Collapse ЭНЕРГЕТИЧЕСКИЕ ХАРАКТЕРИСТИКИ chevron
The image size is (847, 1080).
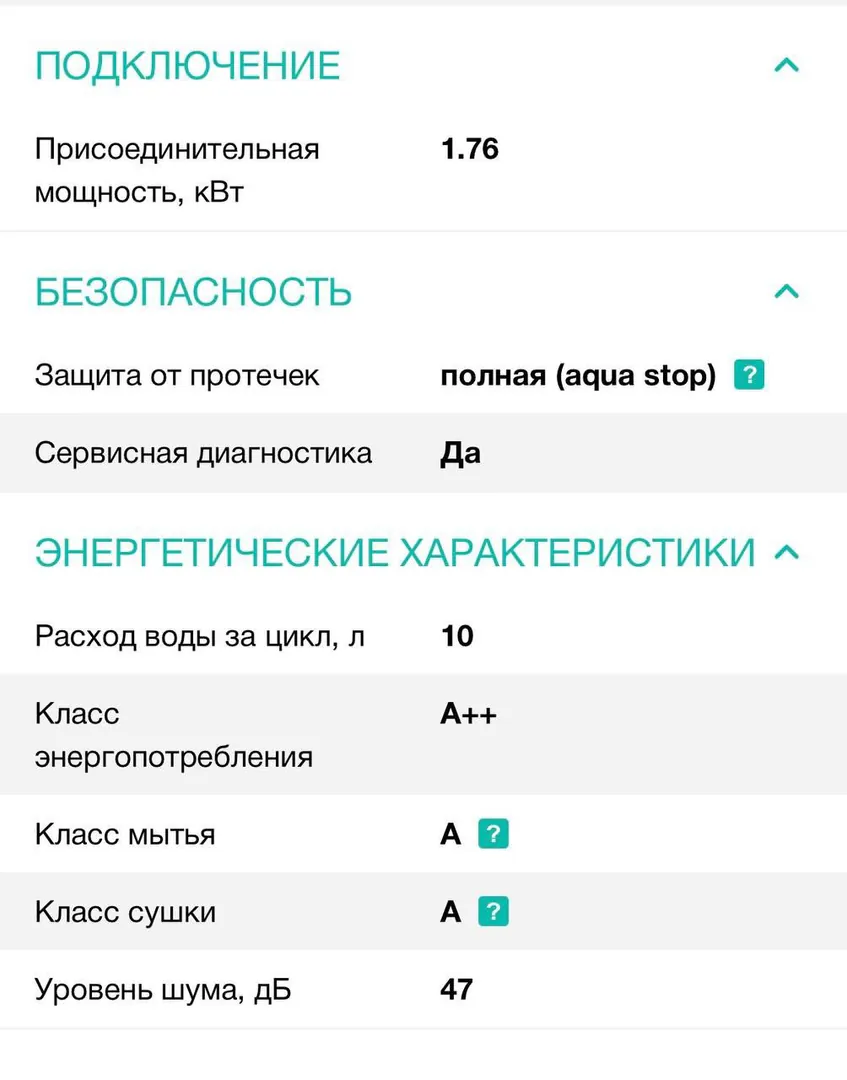(x=786, y=552)
